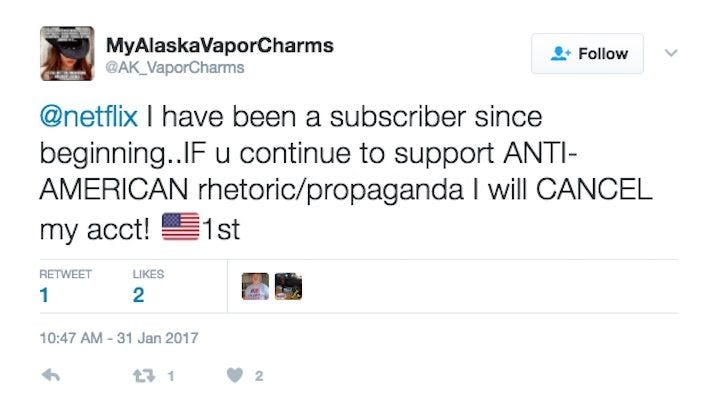The image size is (717, 414).
Task: Click the retweet number beside the arrows
Action: pyautogui.click(x=171, y=376)
